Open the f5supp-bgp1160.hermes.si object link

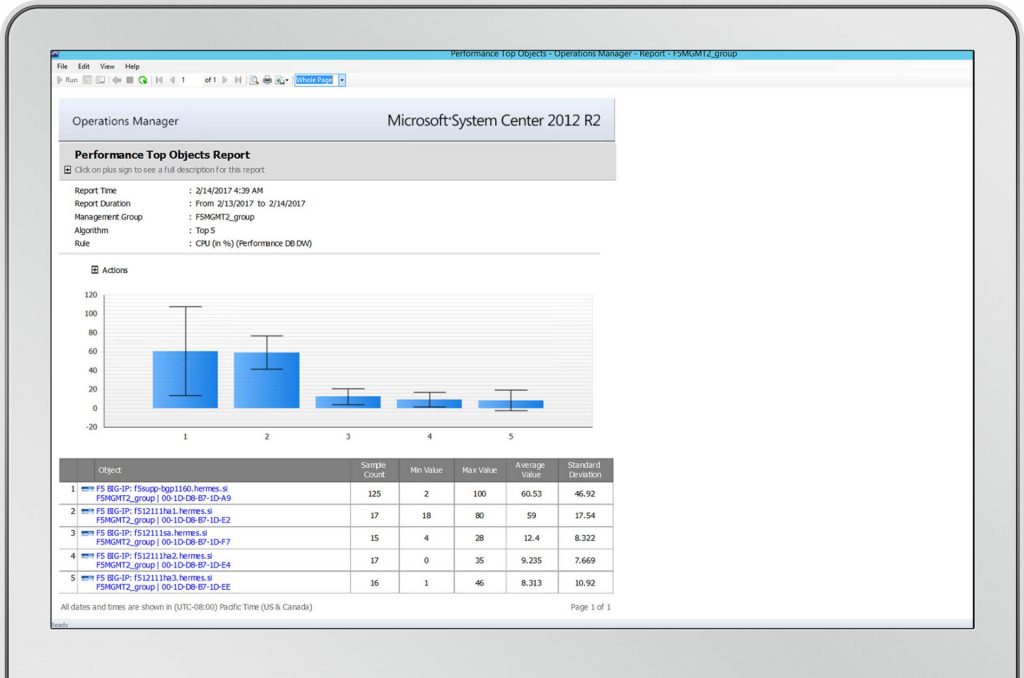(162, 489)
